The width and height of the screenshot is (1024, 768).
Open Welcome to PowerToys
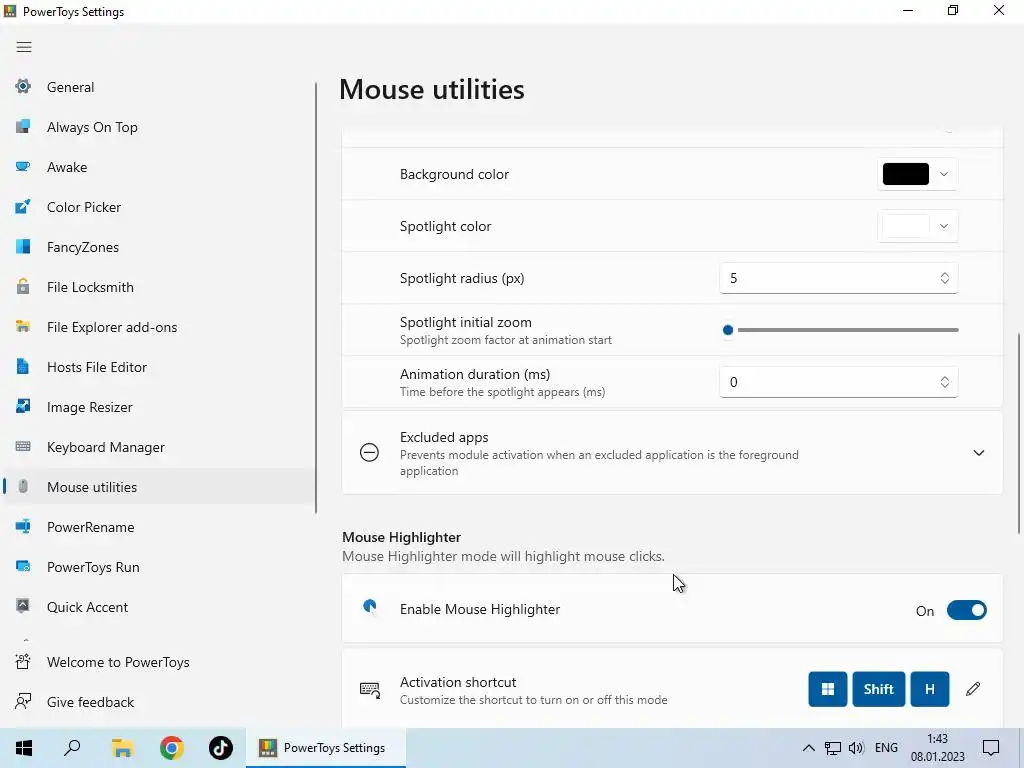(160, 662)
